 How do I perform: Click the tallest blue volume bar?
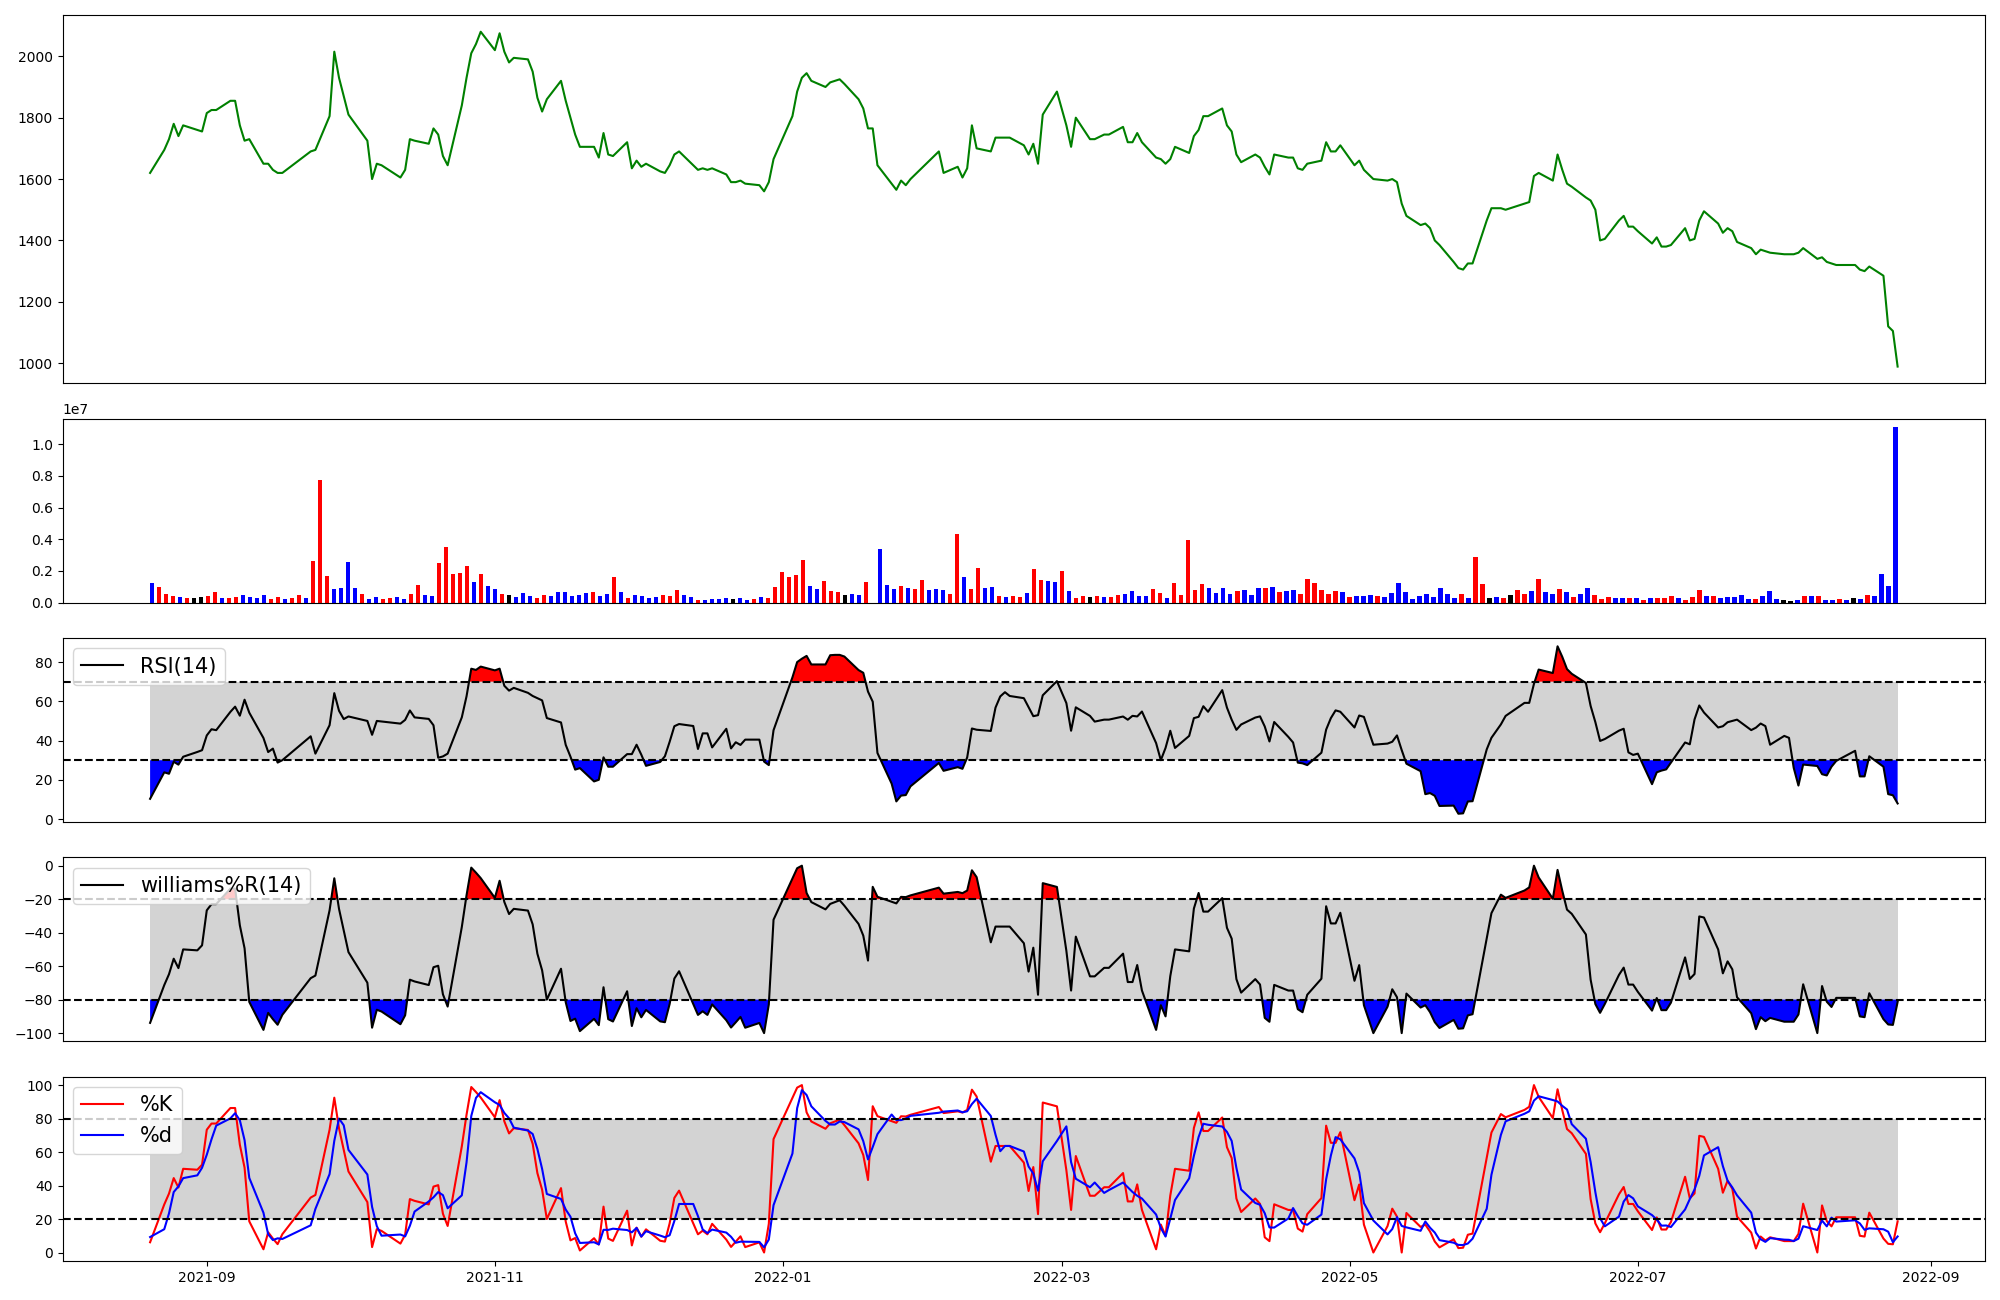pyautogui.click(x=1895, y=515)
